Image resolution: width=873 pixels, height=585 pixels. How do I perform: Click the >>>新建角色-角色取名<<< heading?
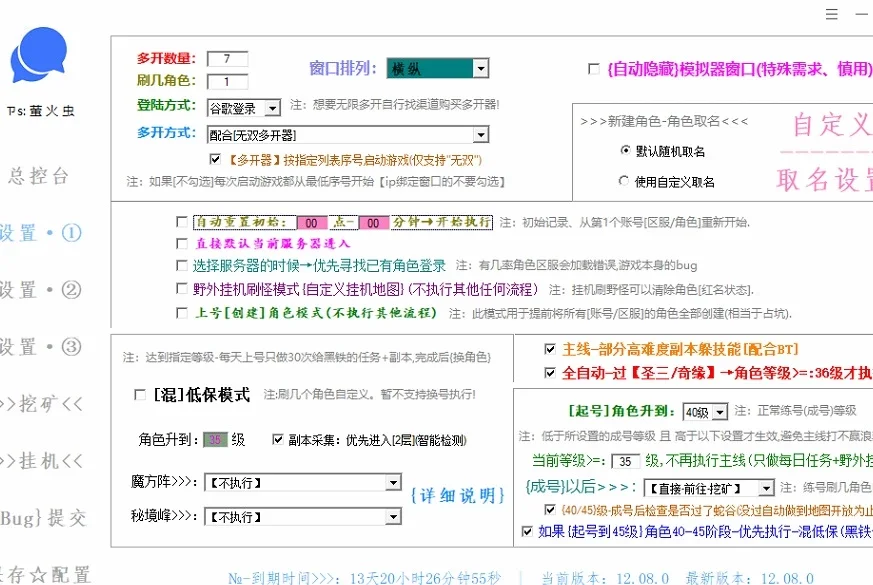(x=664, y=121)
